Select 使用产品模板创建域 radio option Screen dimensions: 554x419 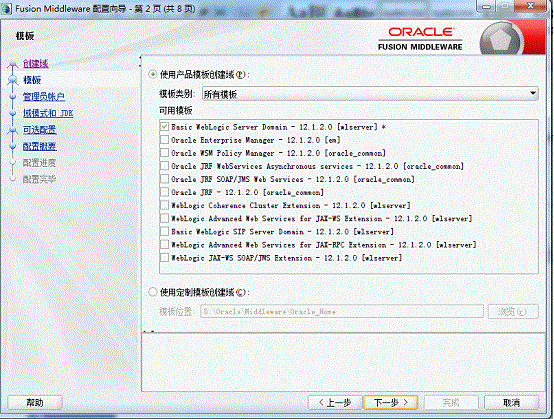153,75
